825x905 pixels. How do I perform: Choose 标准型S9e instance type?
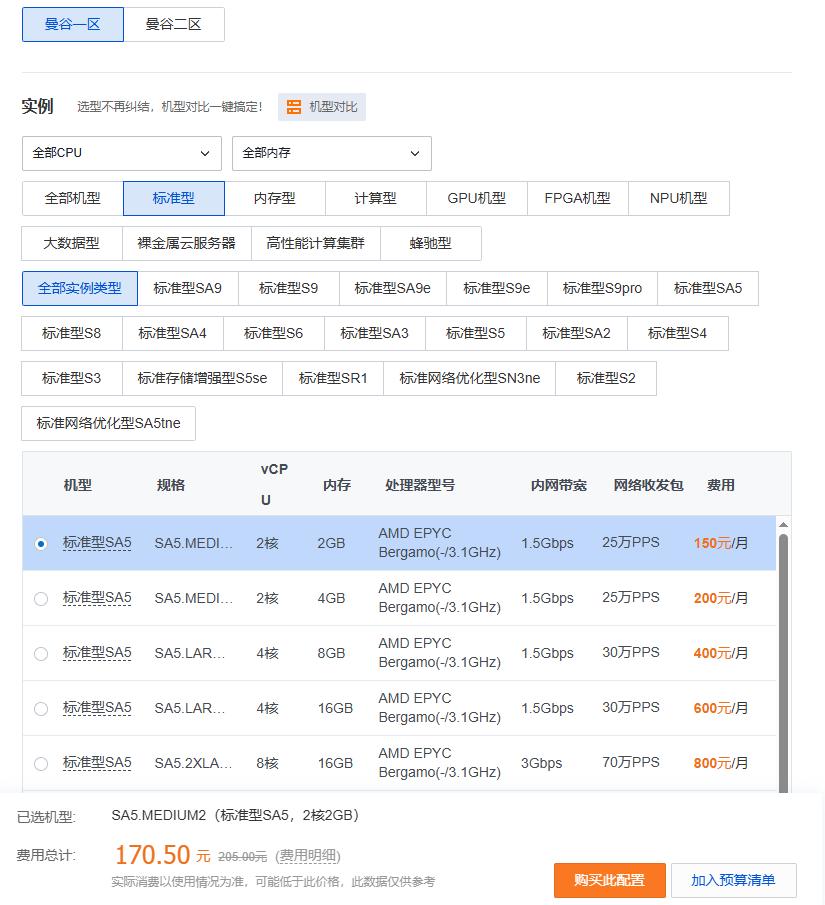pos(497,288)
